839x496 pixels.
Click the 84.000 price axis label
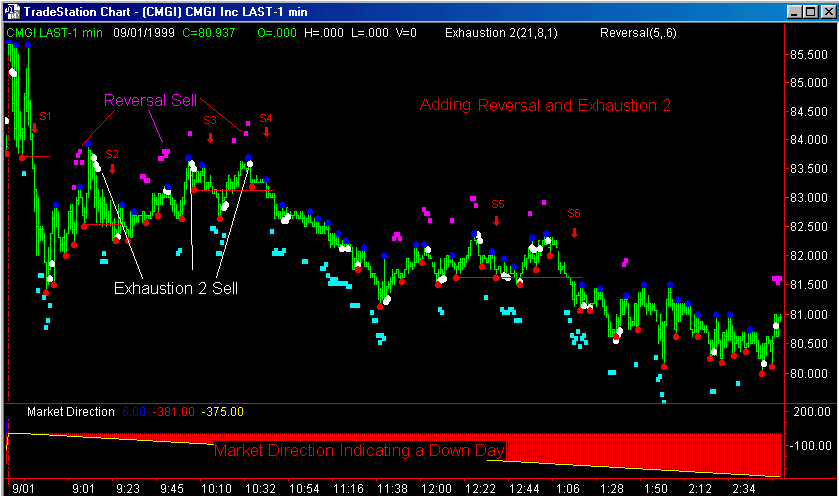pyautogui.click(x=809, y=140)
